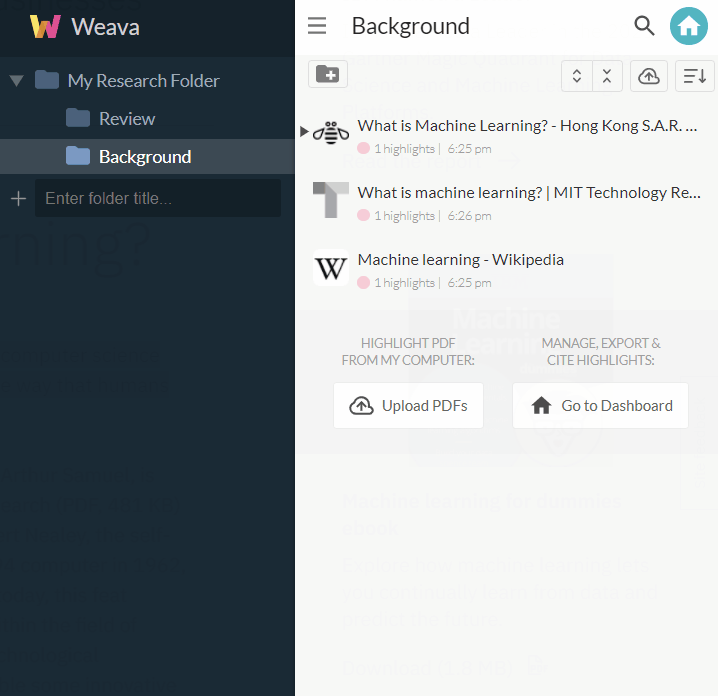Screen dimensions: 718x696
Task: Click 'HIGHLIGHT PDF FROM MY COMPUTER:' label
Action: [x=408, y=352]
